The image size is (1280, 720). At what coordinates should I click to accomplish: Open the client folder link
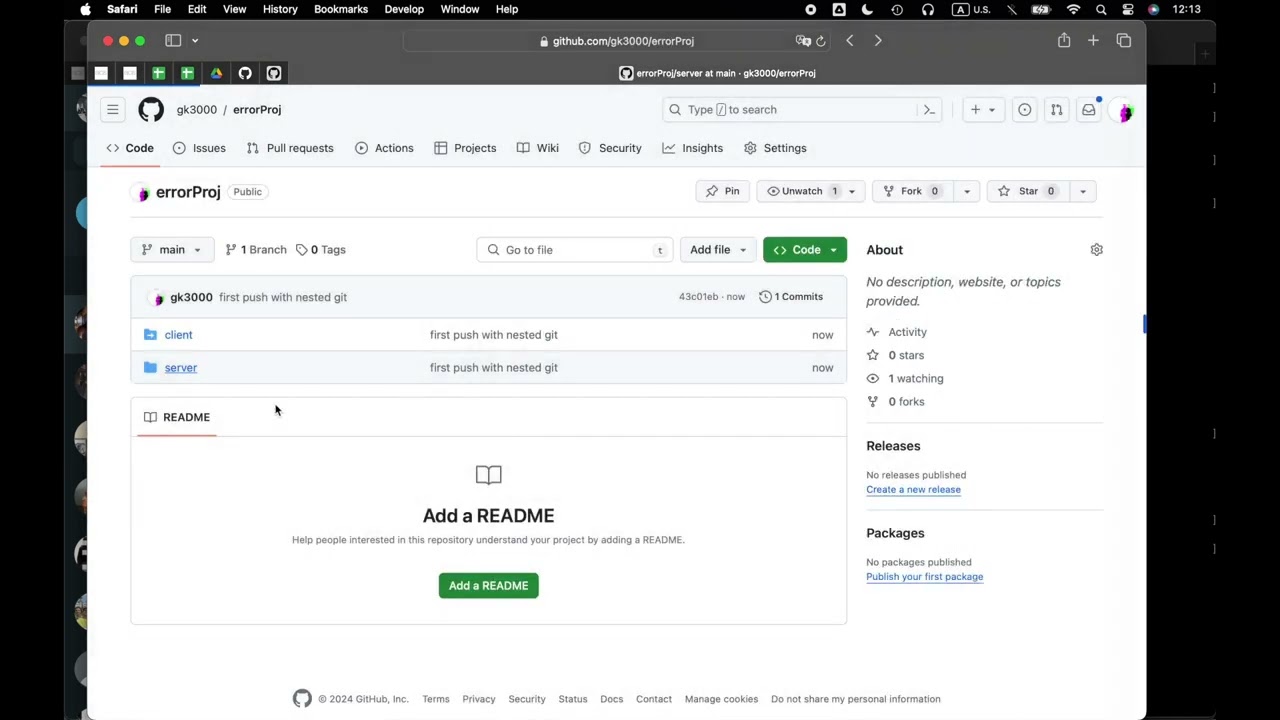(x=179, y=335)
